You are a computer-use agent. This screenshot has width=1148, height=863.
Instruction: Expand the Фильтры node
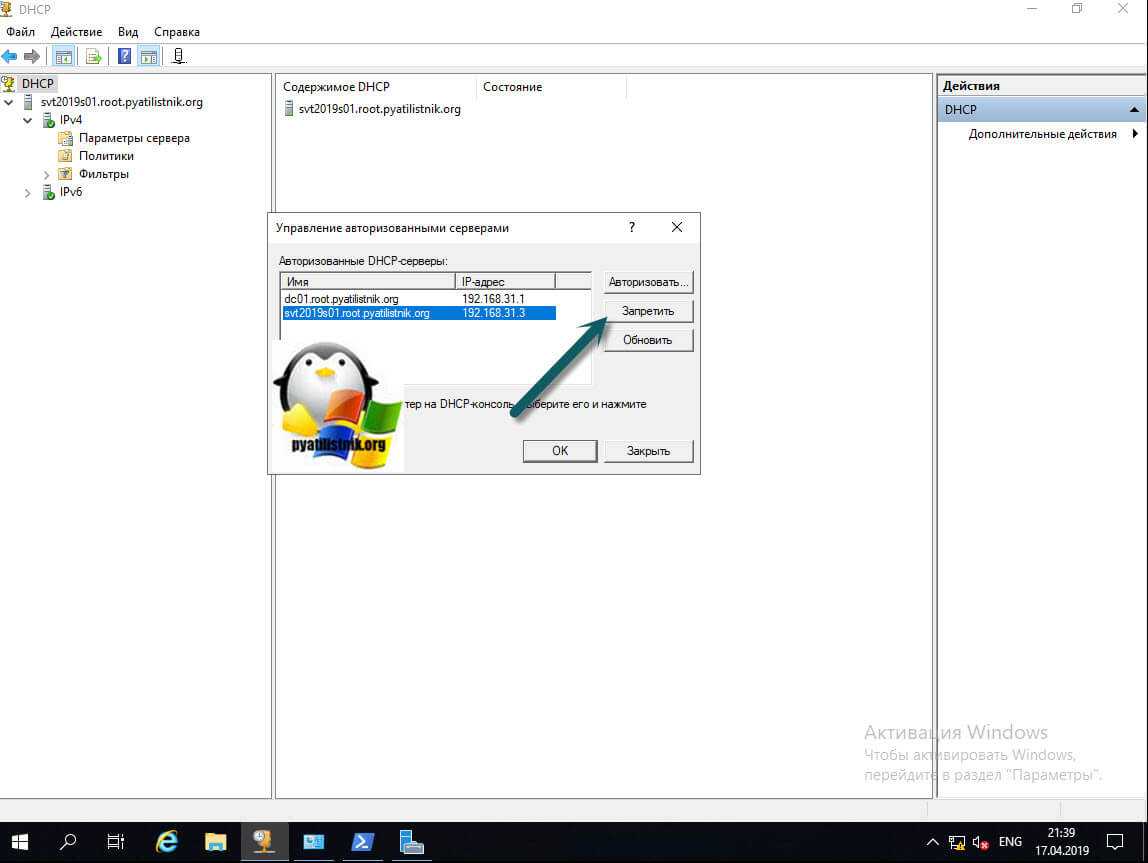pos(46,175)
